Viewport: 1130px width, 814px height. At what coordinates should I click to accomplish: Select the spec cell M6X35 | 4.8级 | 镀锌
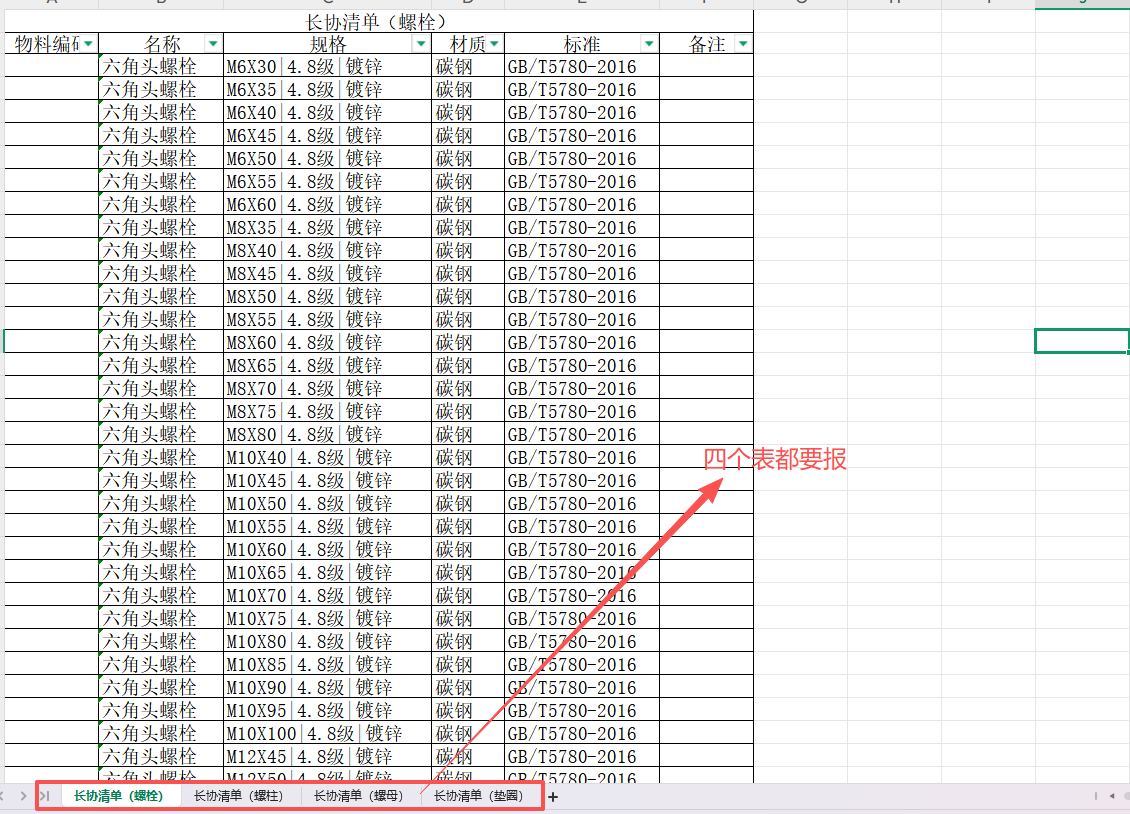327,89
